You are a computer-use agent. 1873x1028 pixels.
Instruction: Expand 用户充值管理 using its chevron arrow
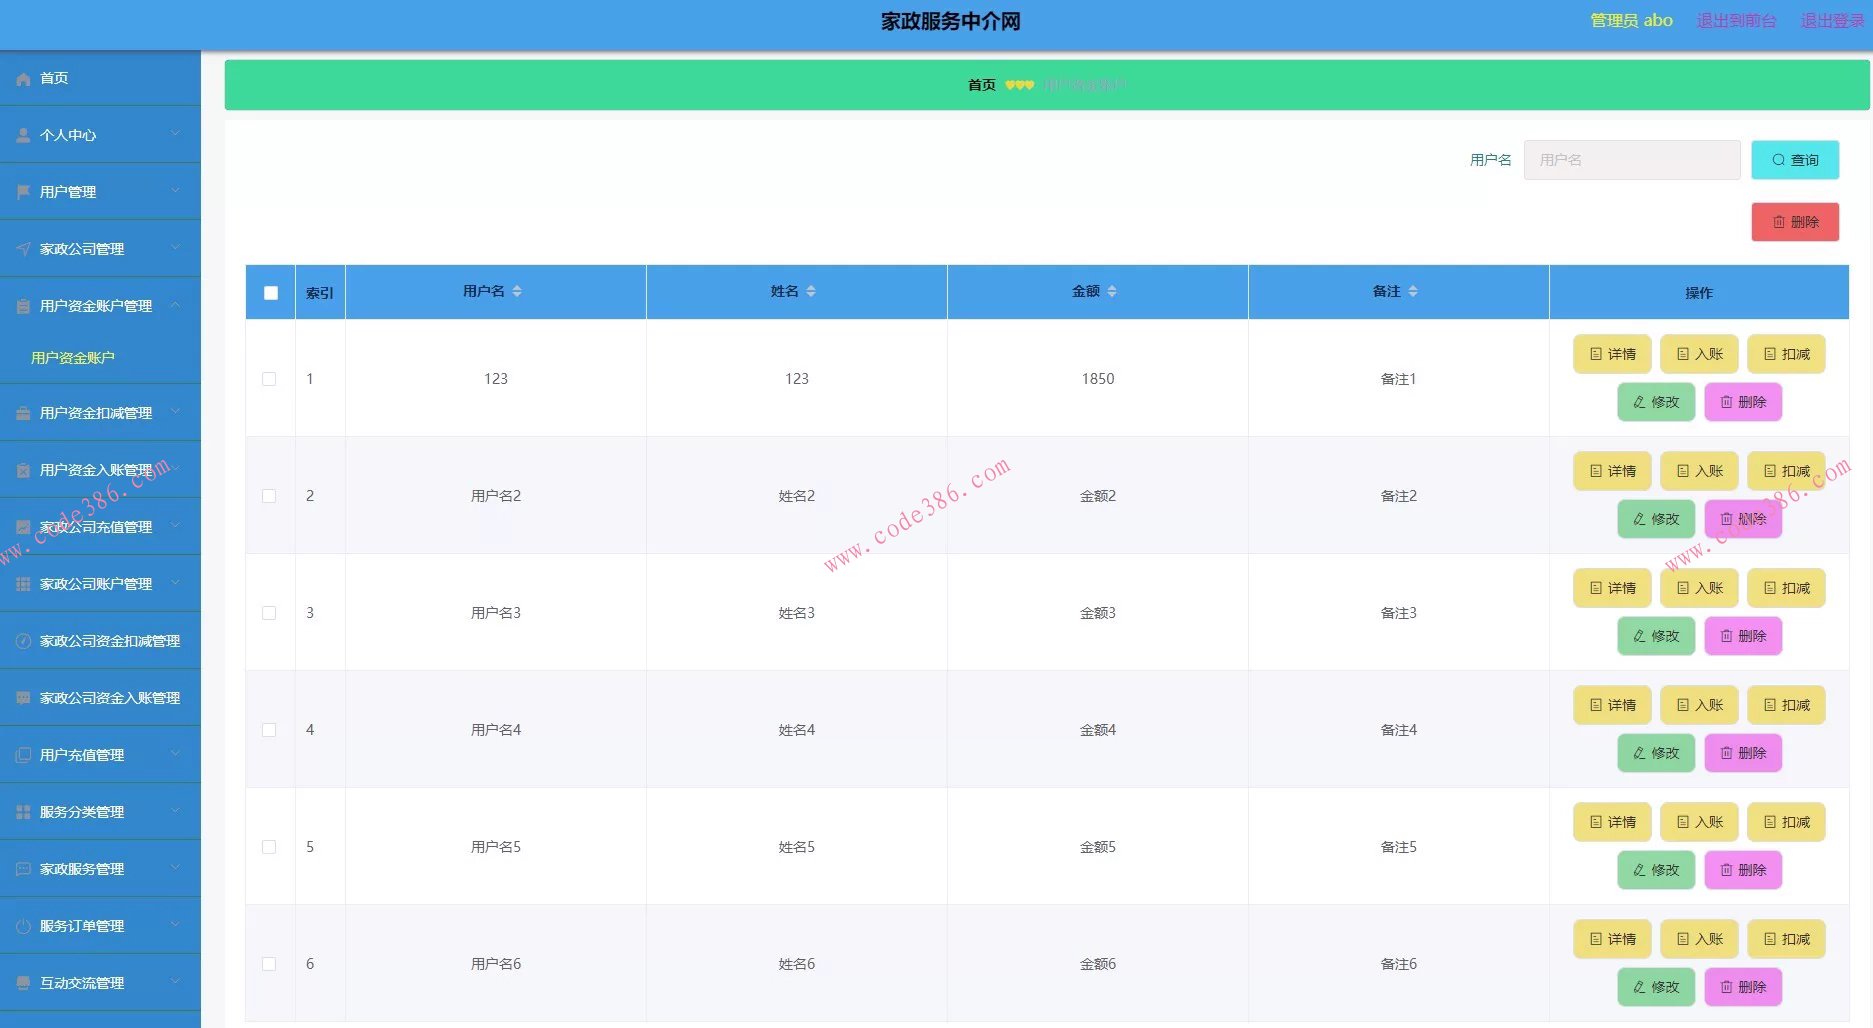click(x=176, y=754)
